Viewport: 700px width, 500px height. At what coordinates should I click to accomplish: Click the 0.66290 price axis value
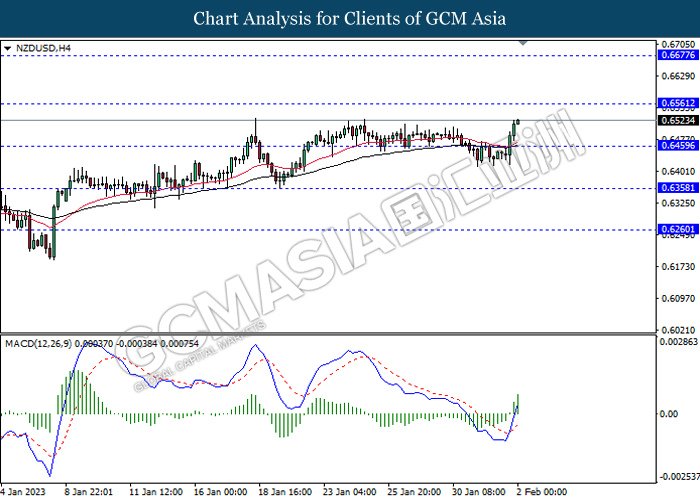tap(679, 76)
